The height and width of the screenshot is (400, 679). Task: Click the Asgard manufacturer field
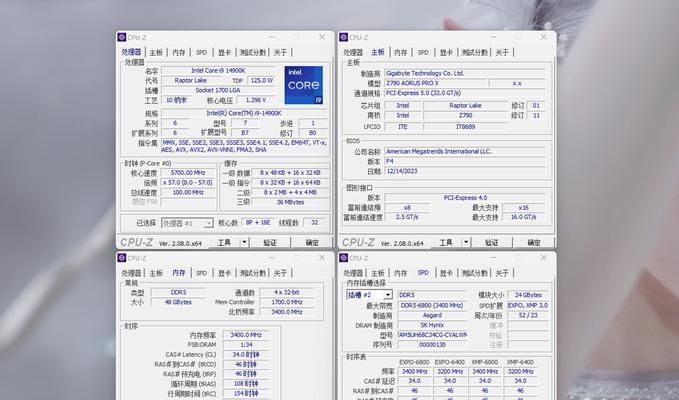click(432, 316)
